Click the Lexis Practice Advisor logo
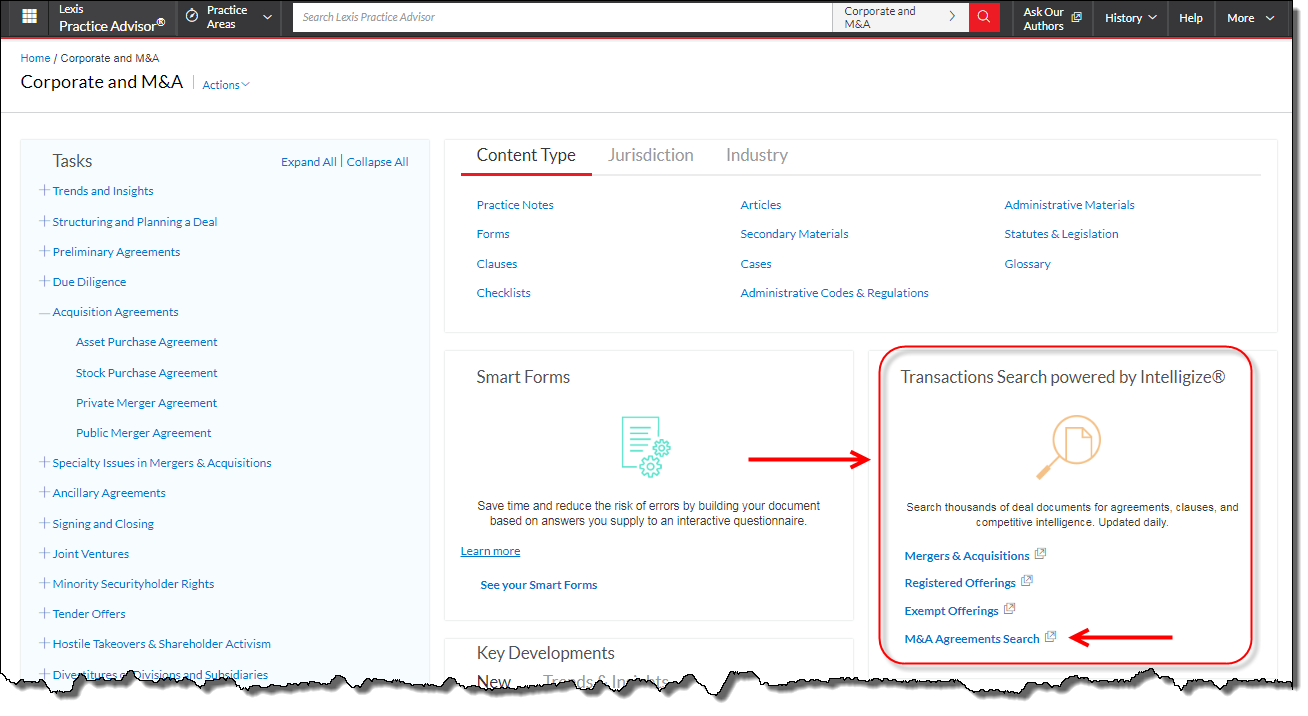Screen dimensions: 1308x716 pyautogui.click(x=111, y=17)
